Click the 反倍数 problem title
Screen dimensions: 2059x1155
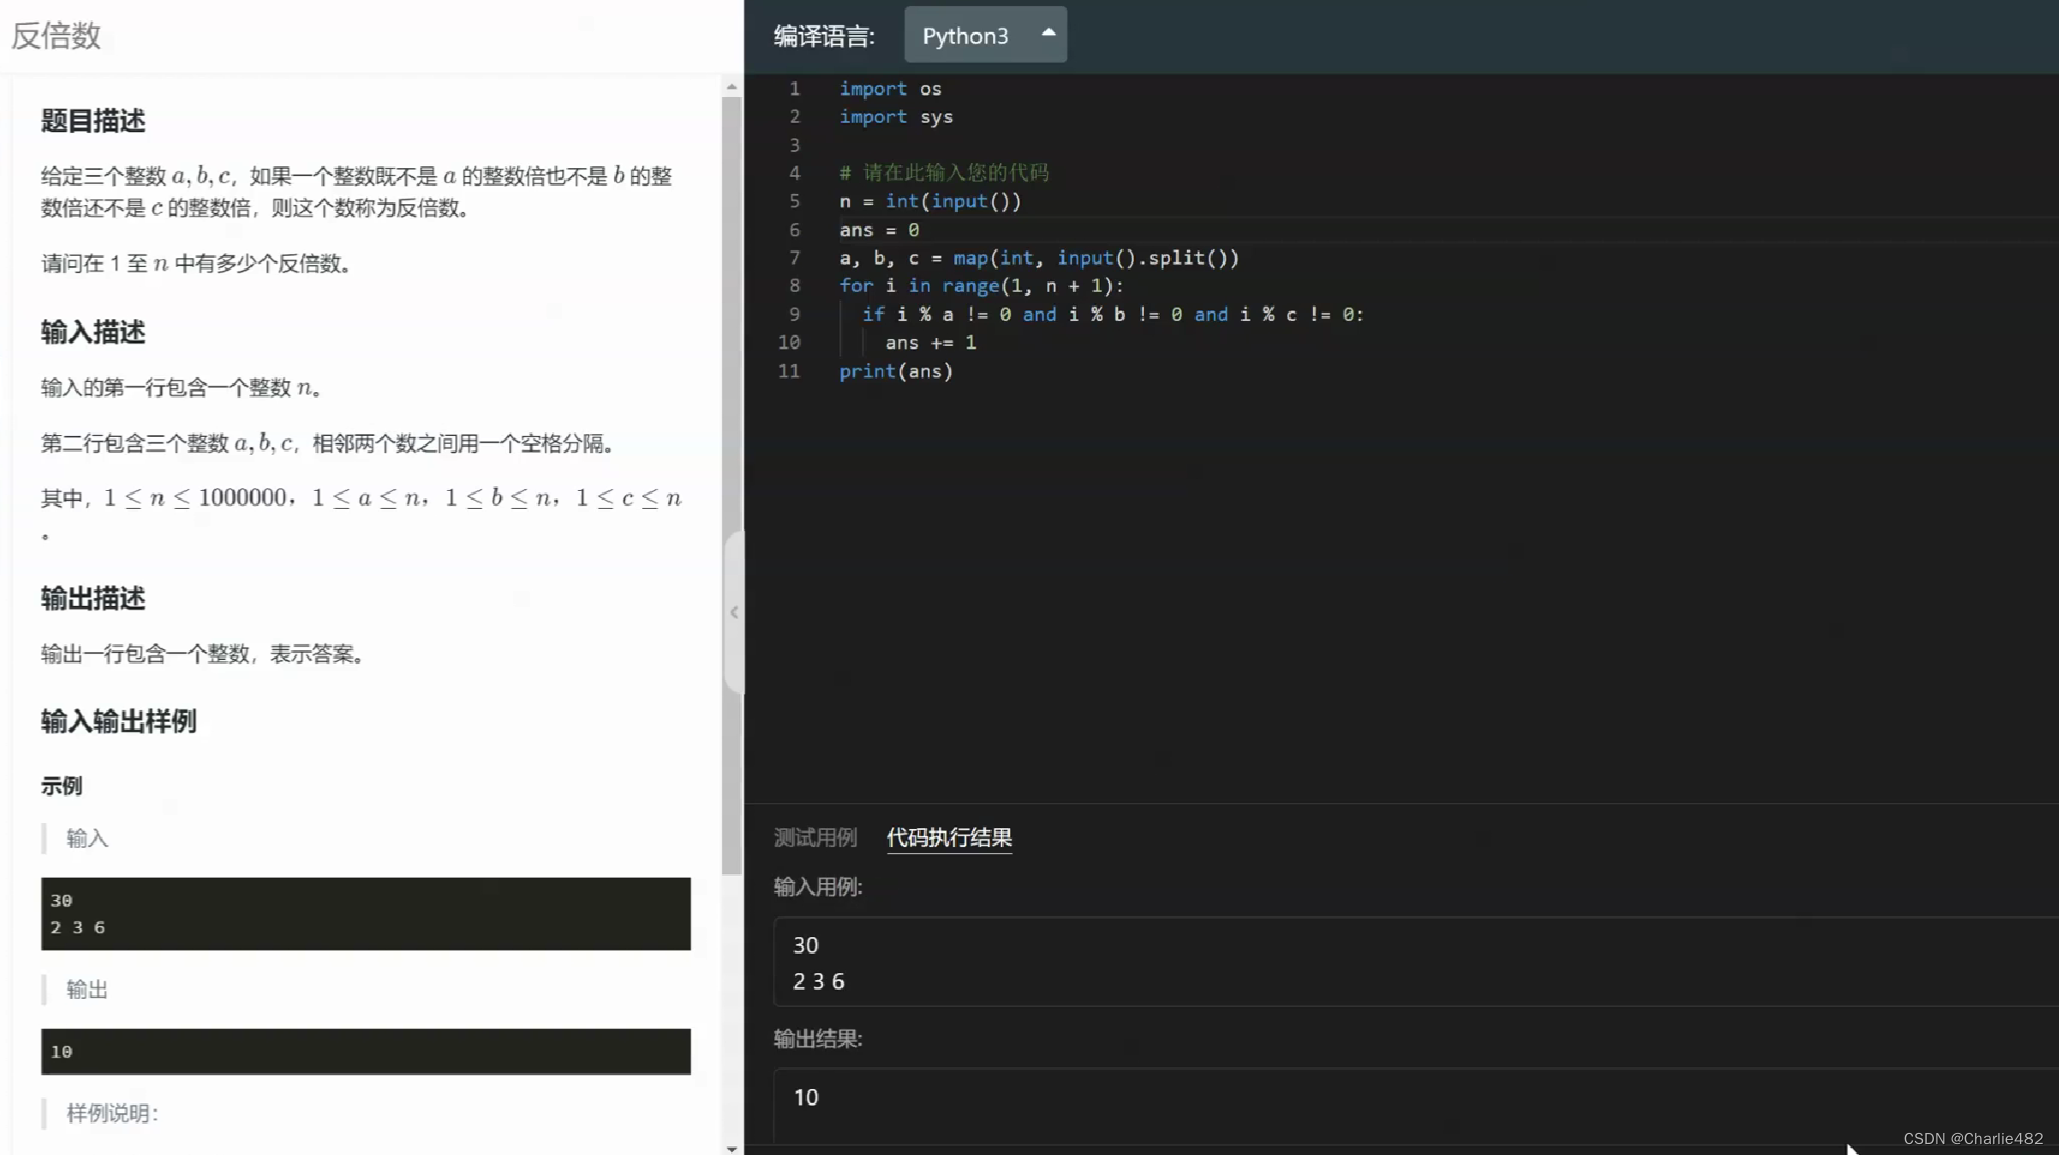[56, 36]
